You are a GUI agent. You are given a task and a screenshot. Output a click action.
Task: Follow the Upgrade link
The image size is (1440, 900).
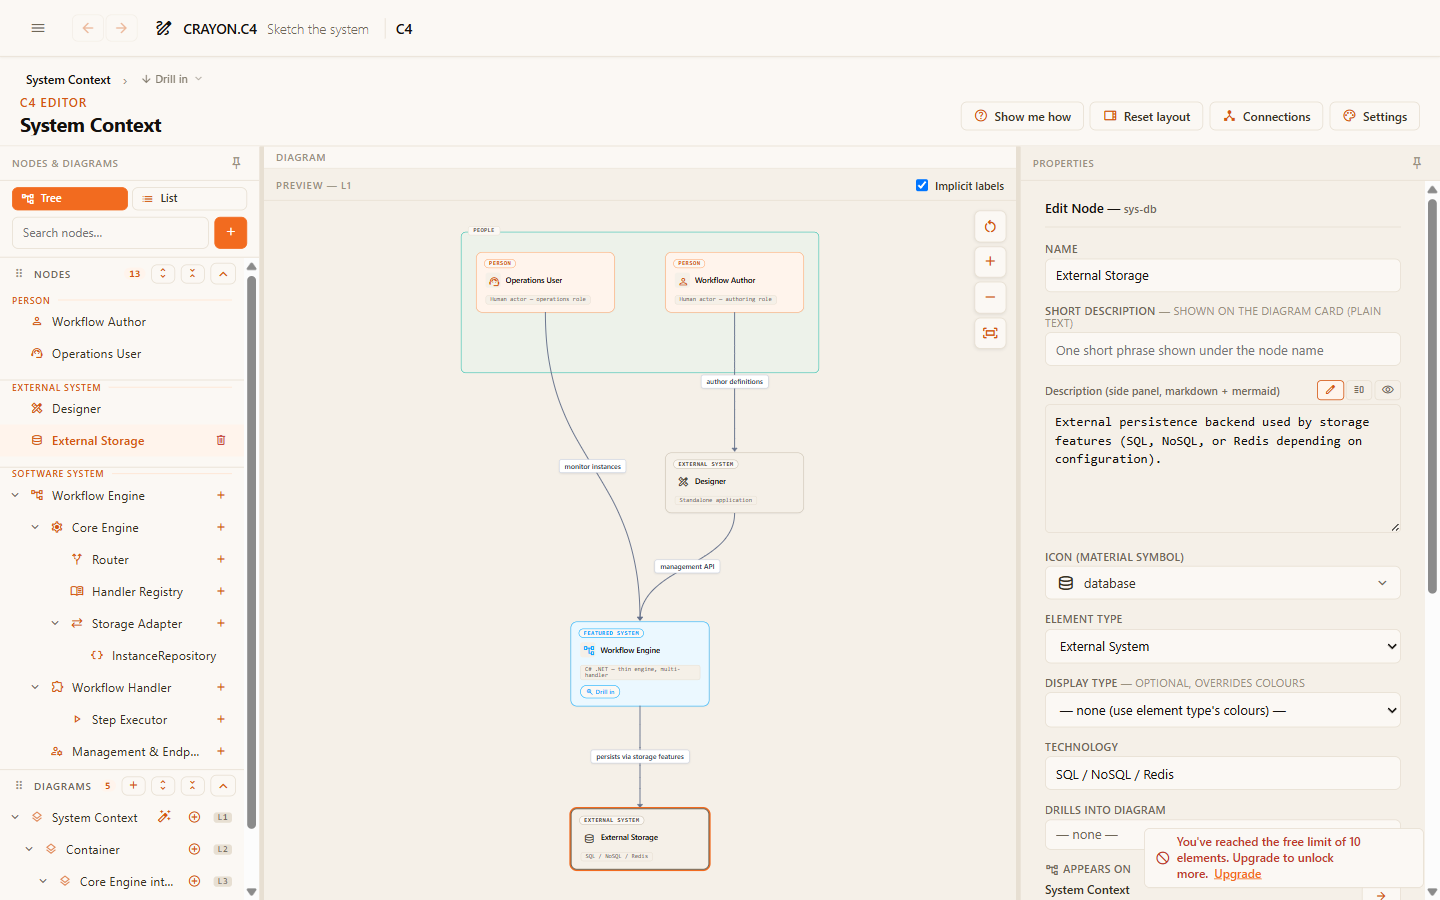pyautogui.click(x=1237, y=874)
